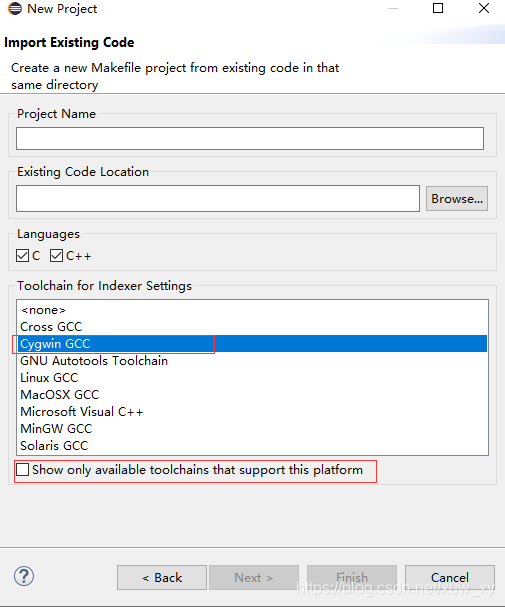This screenshot has height=607, width=505.
Task: Maximize the New Project window
Action: pos(438,8)
